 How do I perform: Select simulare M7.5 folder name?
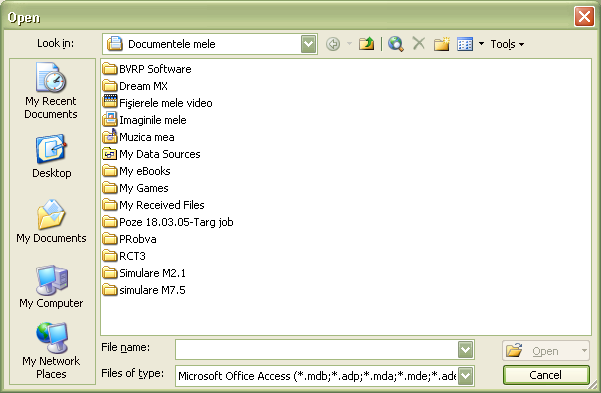click(152, 290)
